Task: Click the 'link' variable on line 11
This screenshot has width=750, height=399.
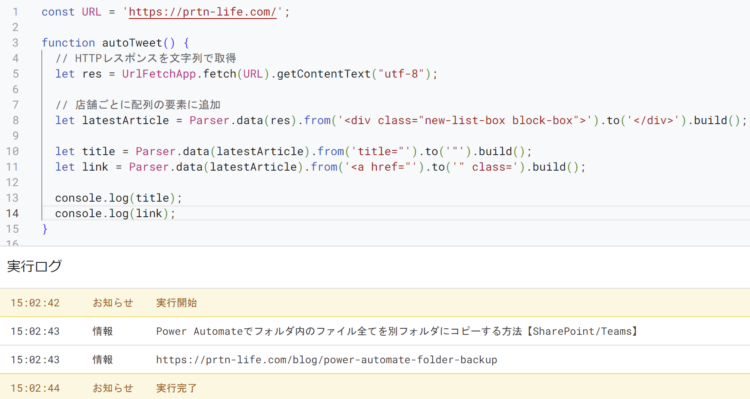Action: click(95, 166)
